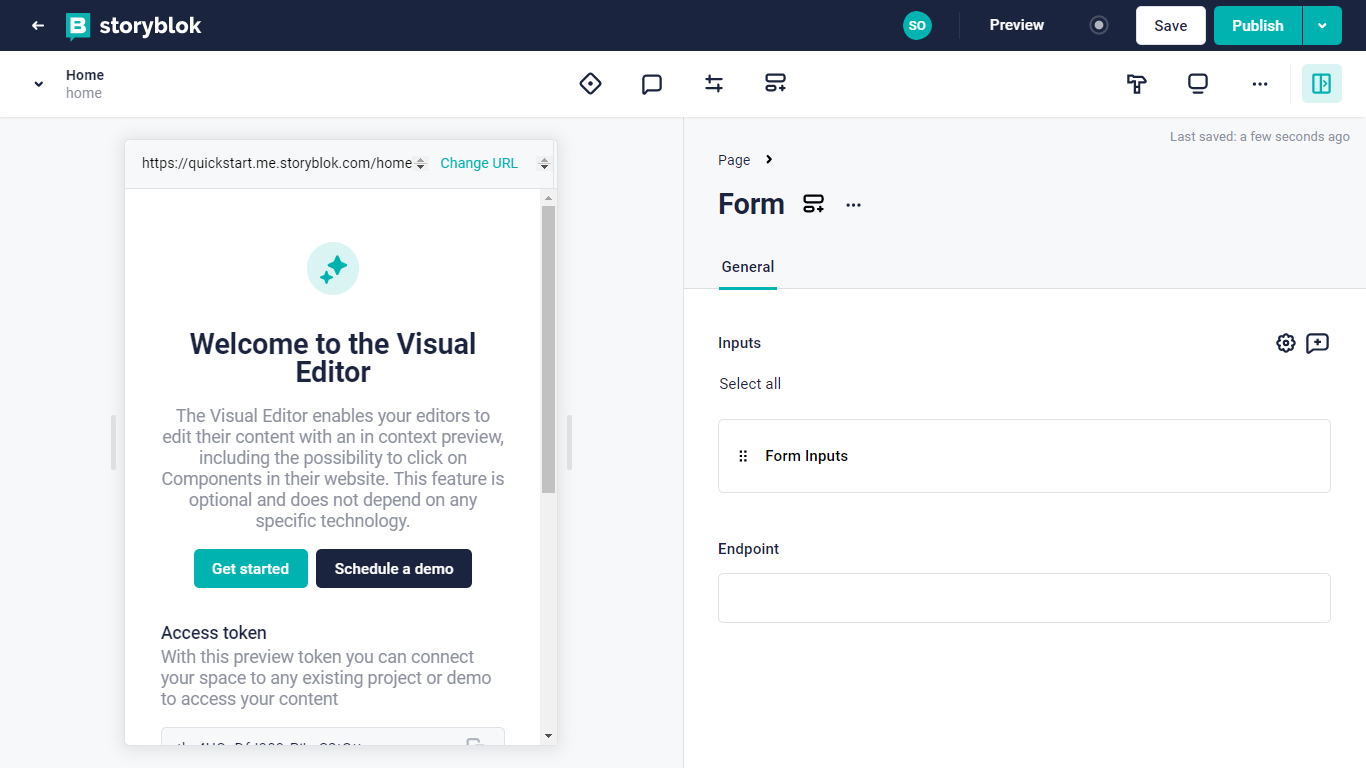Click the Access token heading
The image size is (1366, 768).
point(214,633)
